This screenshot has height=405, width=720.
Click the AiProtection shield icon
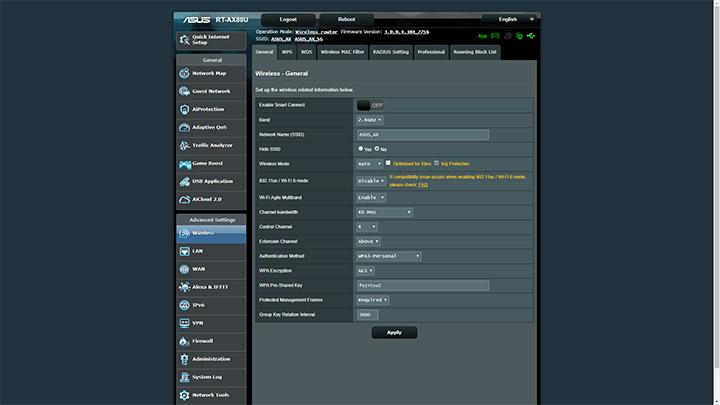point(185,109)
